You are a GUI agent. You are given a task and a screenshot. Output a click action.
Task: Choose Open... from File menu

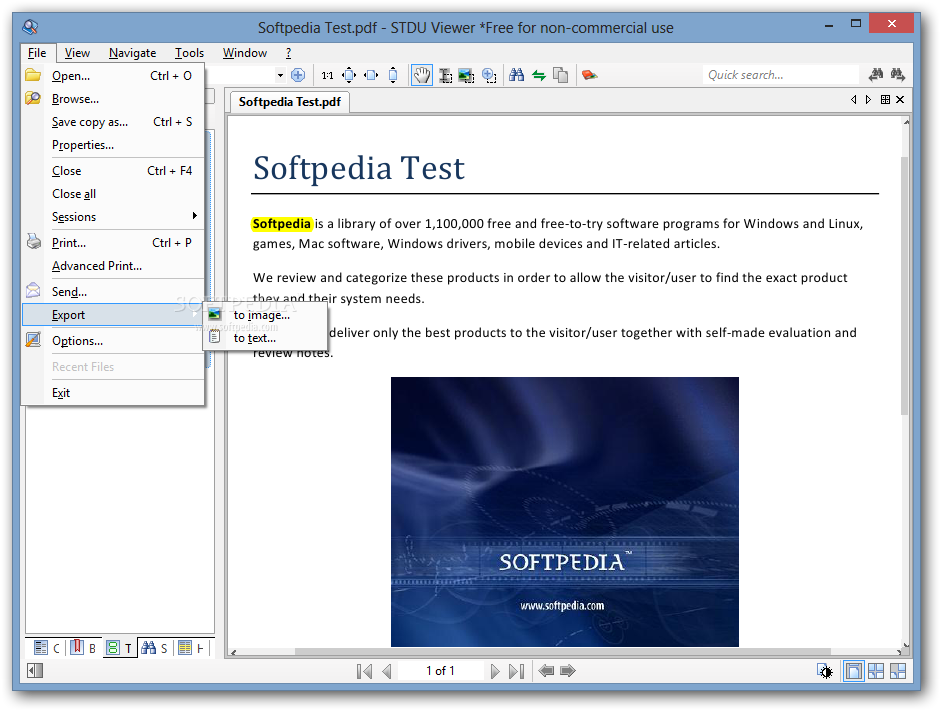[x=113, y=76]
